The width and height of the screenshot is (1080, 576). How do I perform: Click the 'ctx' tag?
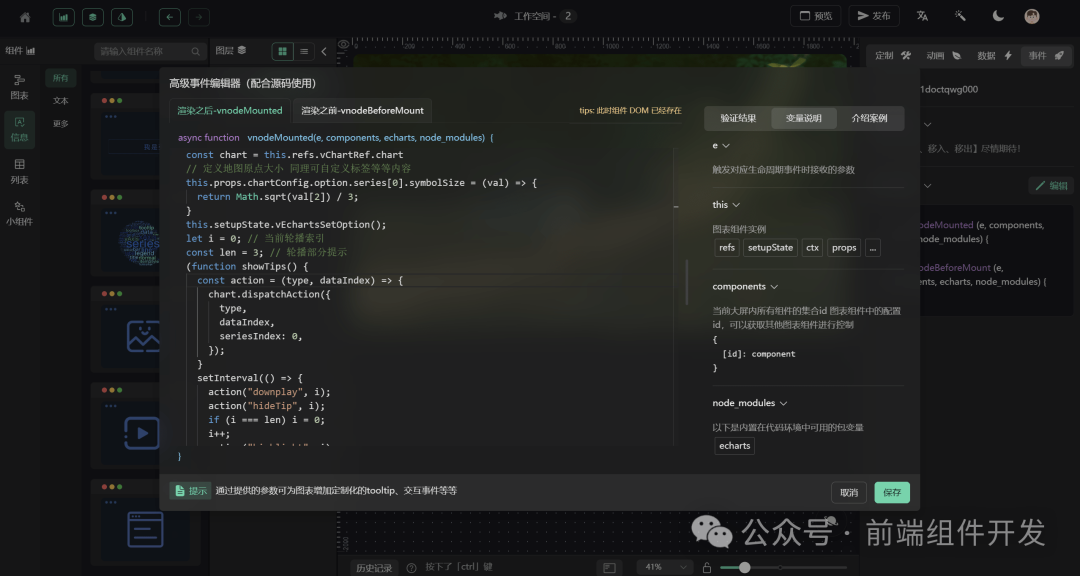point(813,248)
